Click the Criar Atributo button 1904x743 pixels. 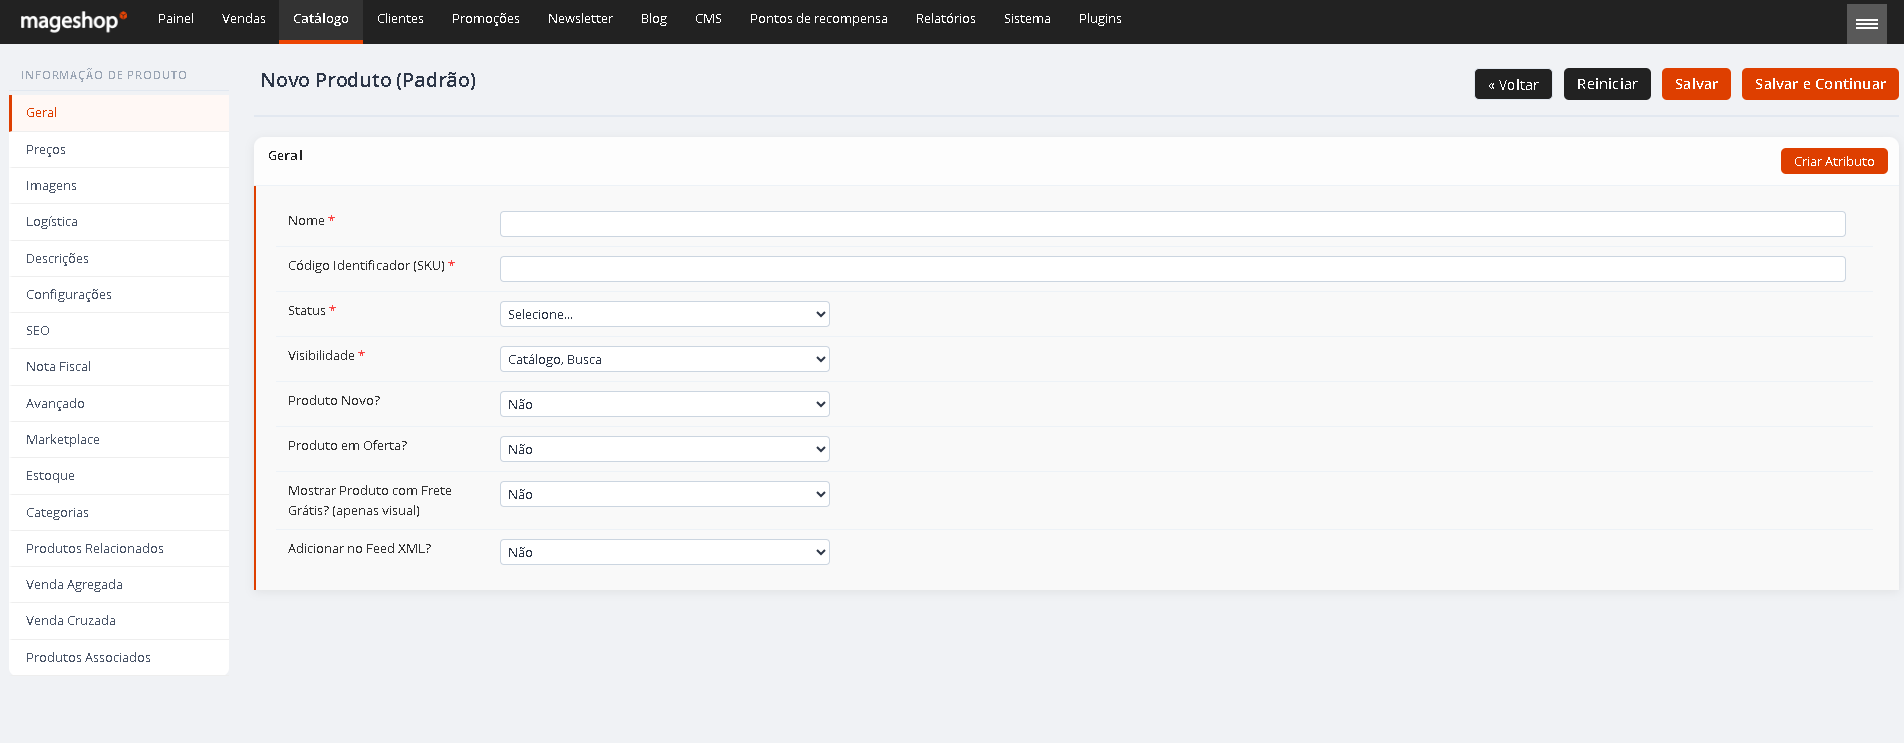pos(1834,161)
